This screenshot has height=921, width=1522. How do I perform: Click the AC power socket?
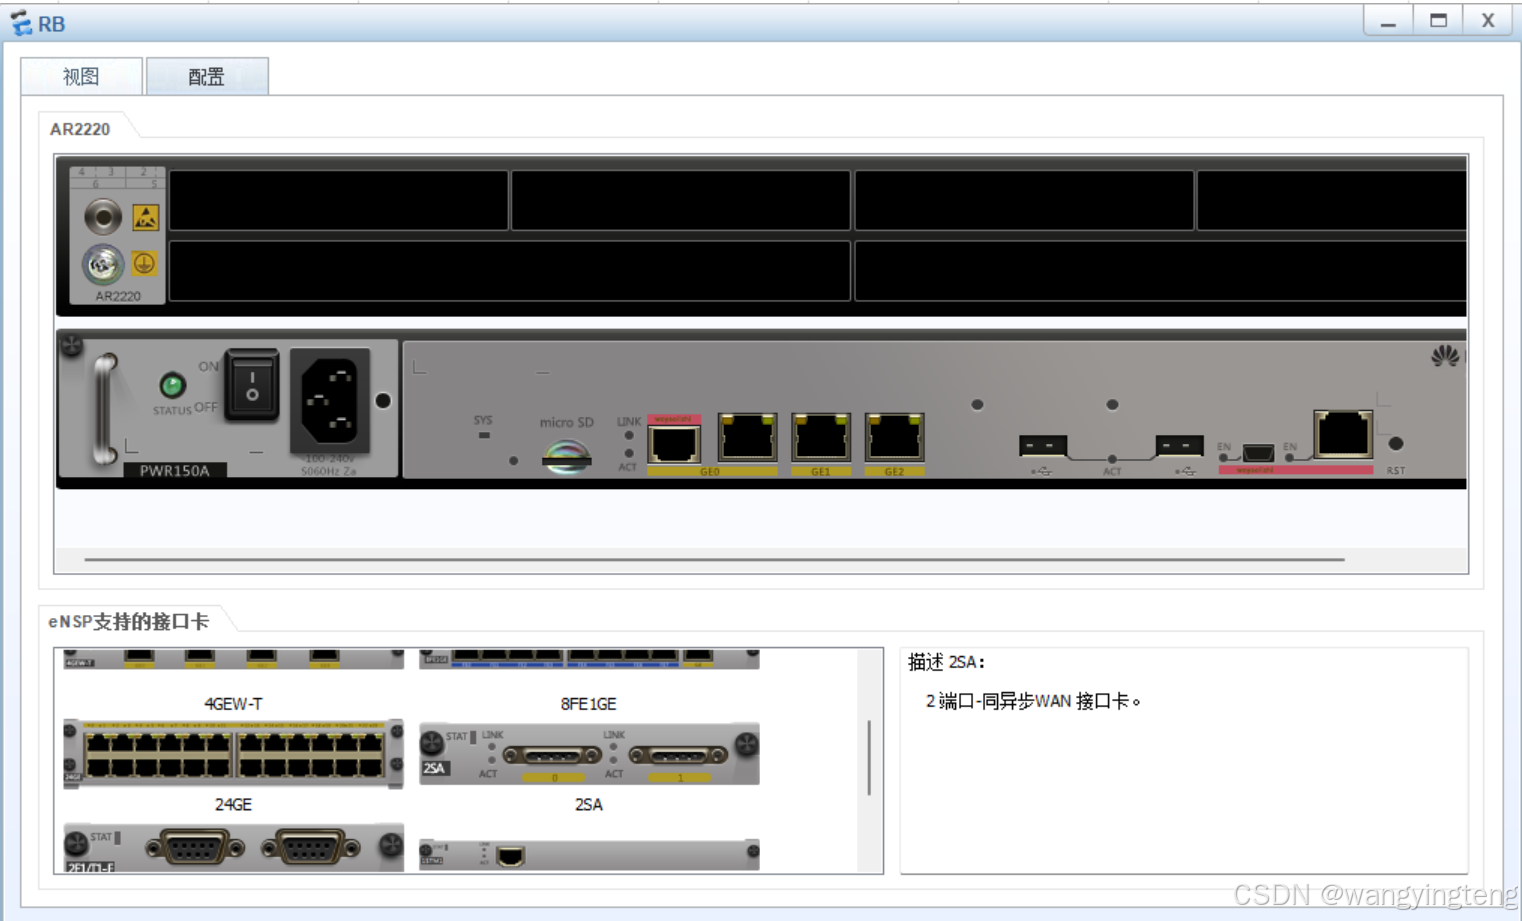[330, 400]
